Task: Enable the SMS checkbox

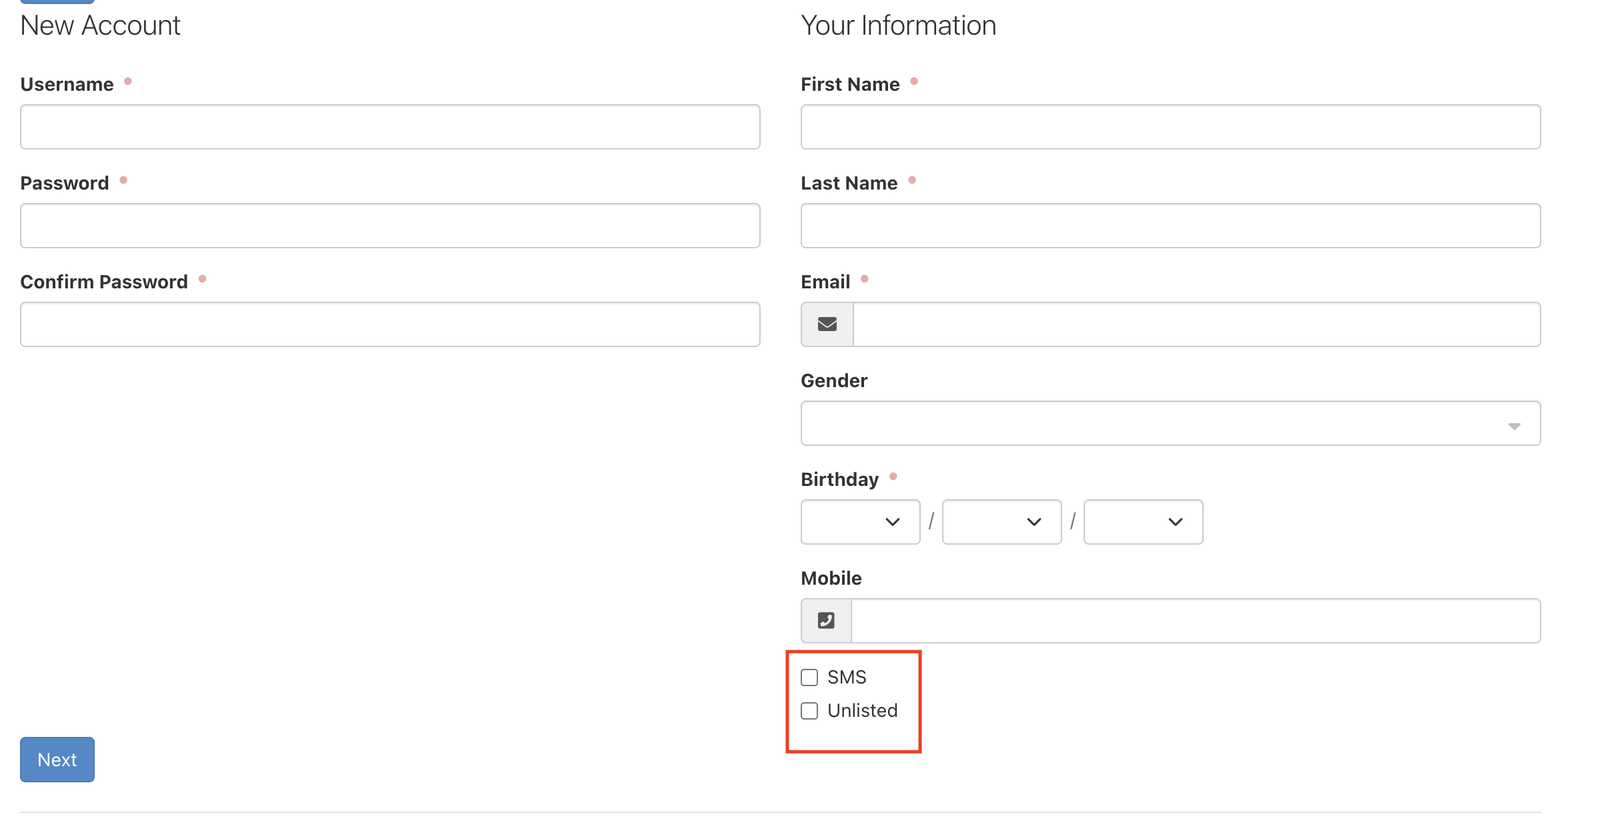Action: (809, 678)
